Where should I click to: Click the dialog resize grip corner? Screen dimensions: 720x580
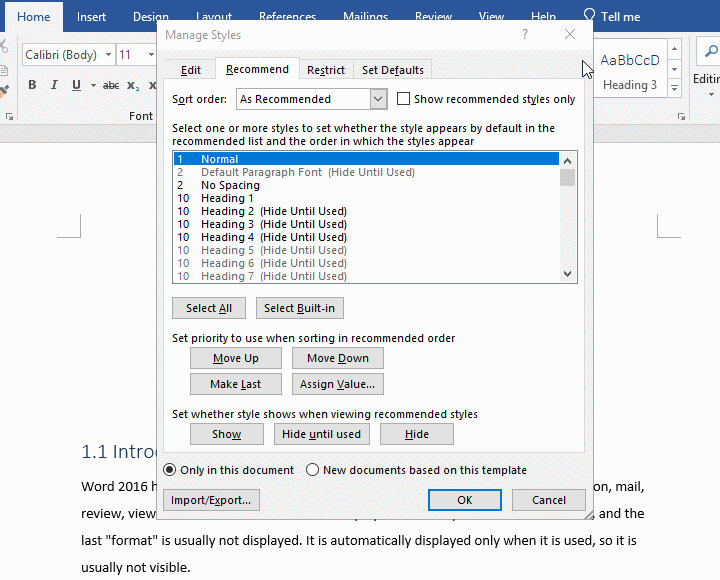[588, 514]
